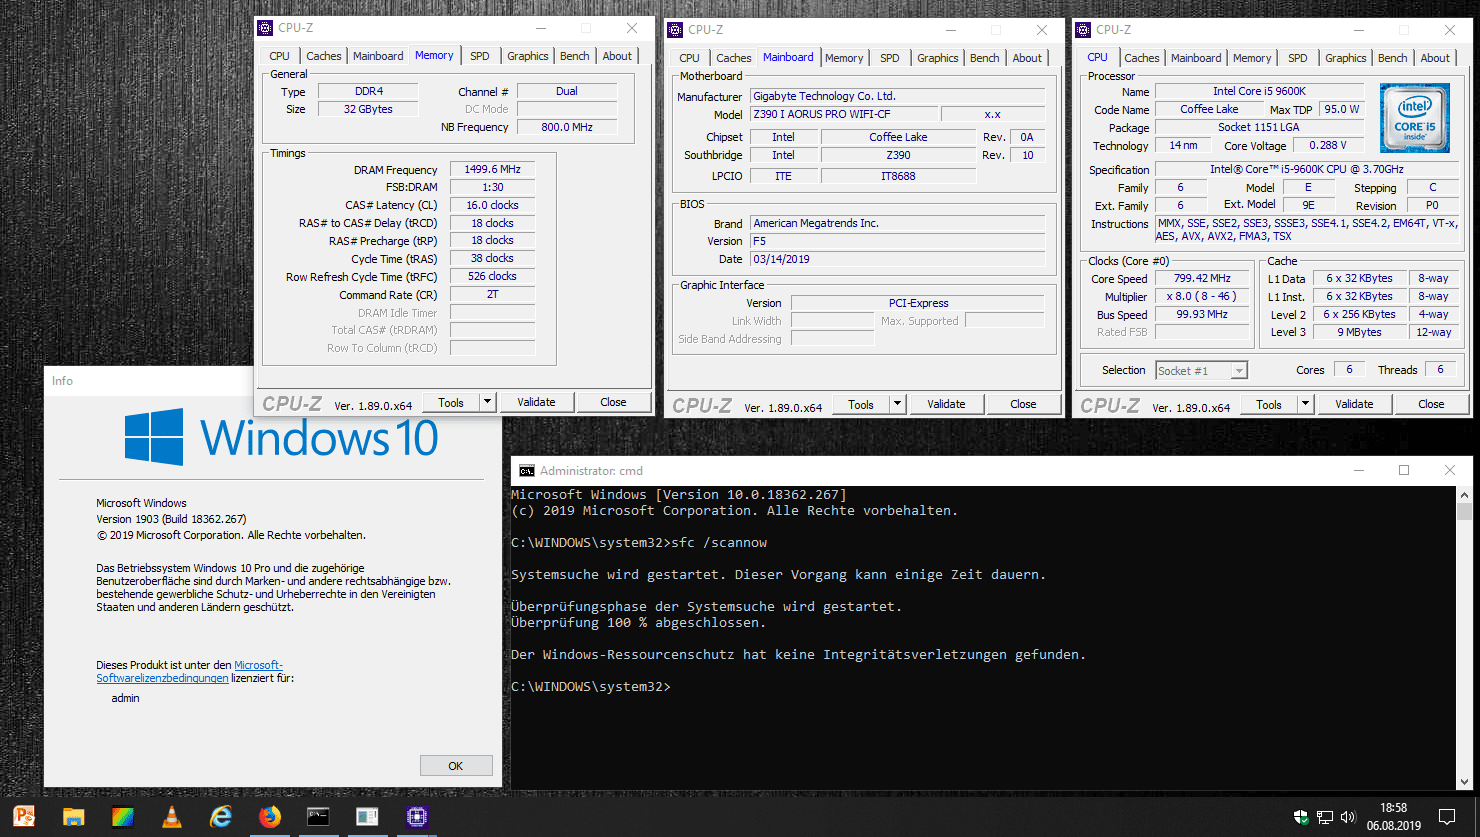The image size is (1480, 837).
Task: Click CPU-Z title icon in CPU window
Action: click(x=1083, y=30)
